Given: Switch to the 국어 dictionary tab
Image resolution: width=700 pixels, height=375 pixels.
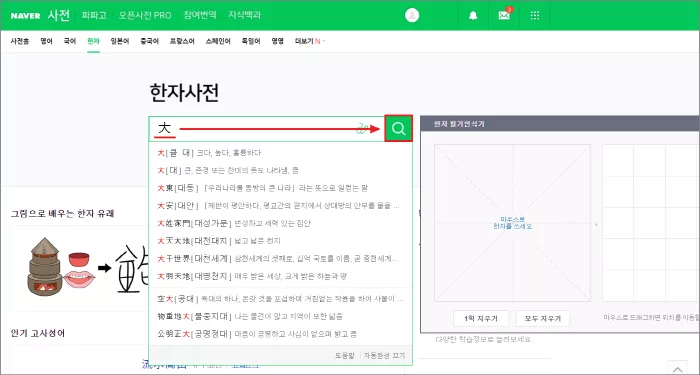Looking at the screenshot, I should (70, 42).
